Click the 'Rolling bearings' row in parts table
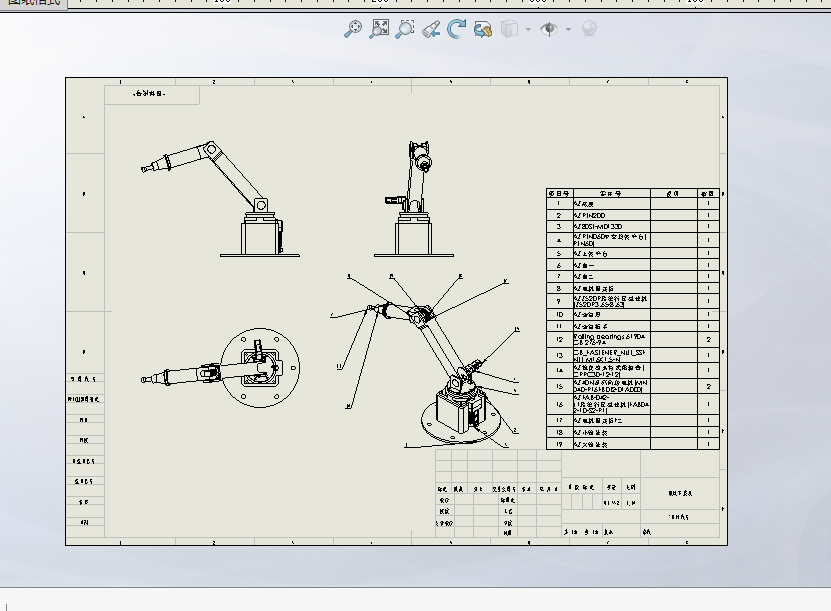Image resolution: width=831 pixels, height=611 pixels. click(633, 340)
